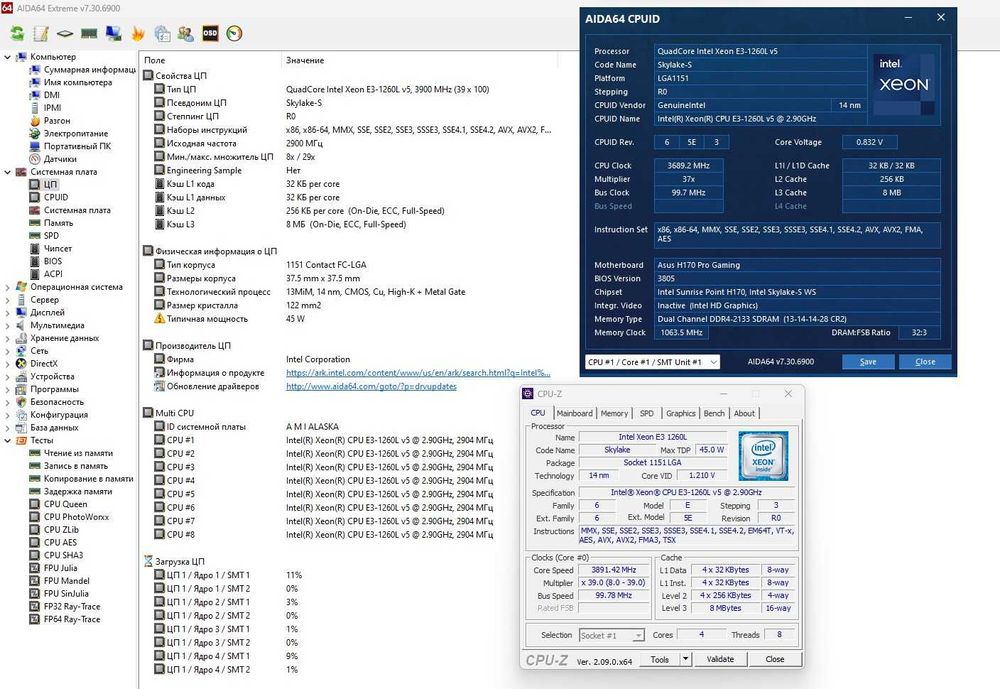Switch to CPU-Z Graphics tab

[x=680, y=413]
